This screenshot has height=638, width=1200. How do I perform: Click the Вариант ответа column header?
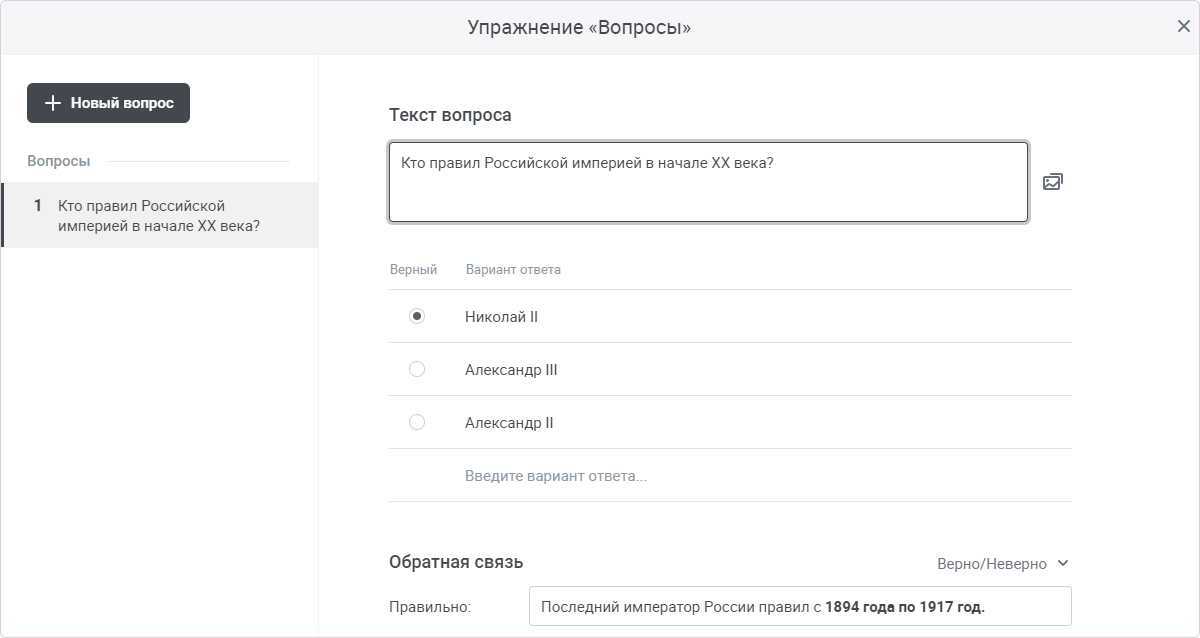pyautogui.click(x=513, y=269)
